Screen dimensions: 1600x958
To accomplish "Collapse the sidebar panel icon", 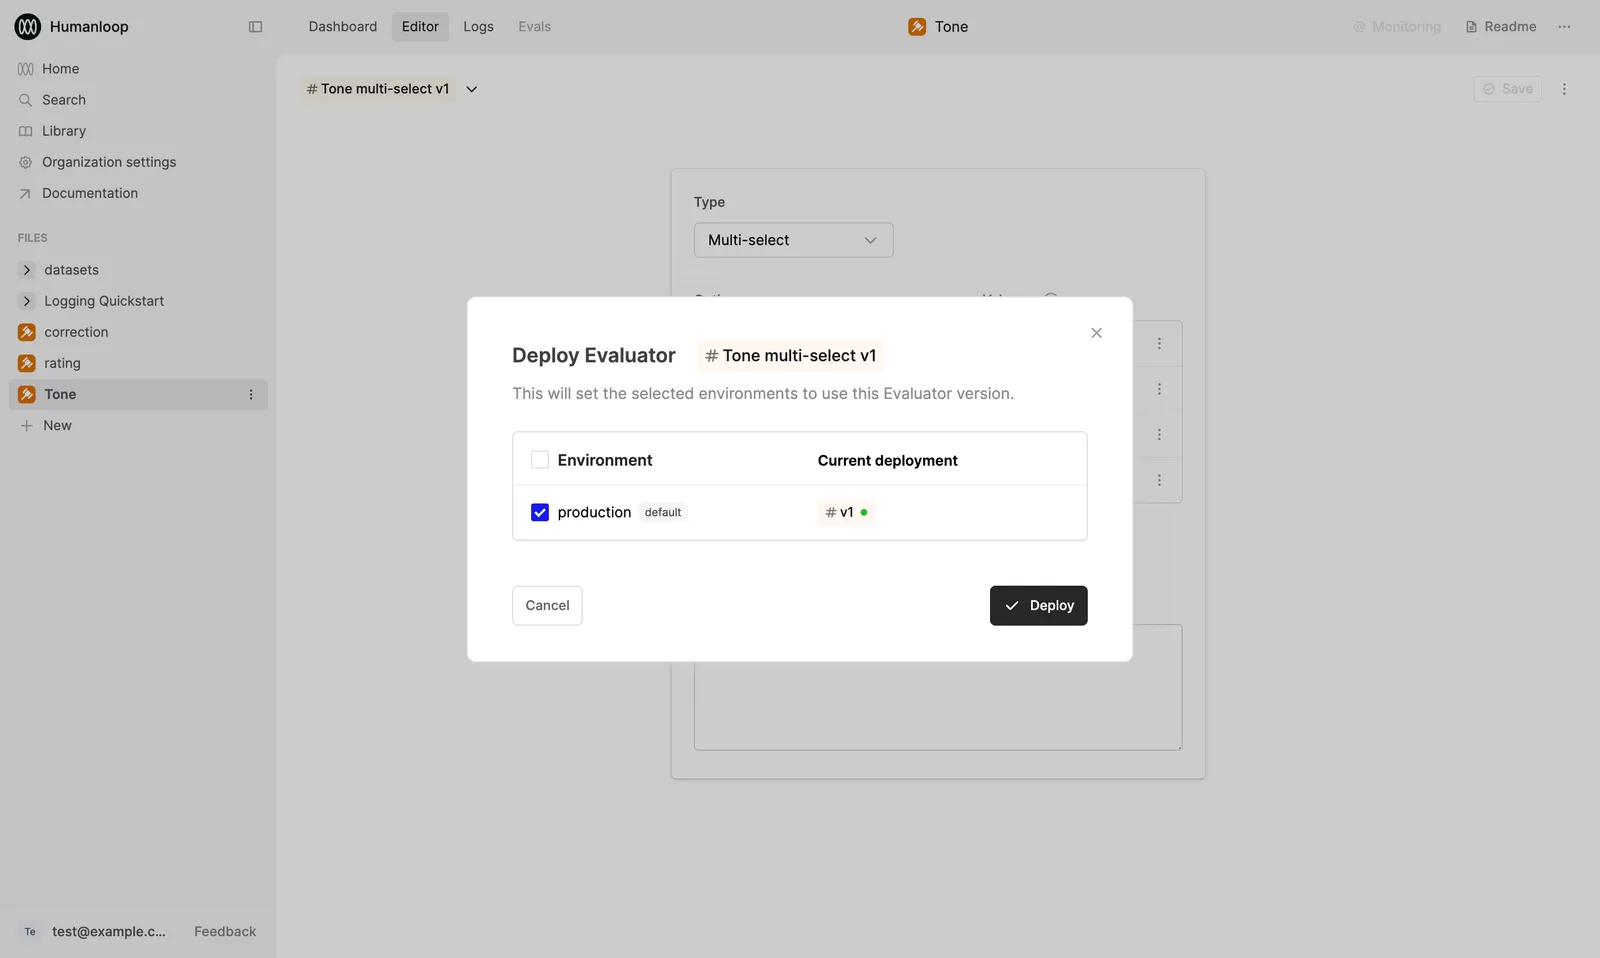I will click(x=255, y=27).
